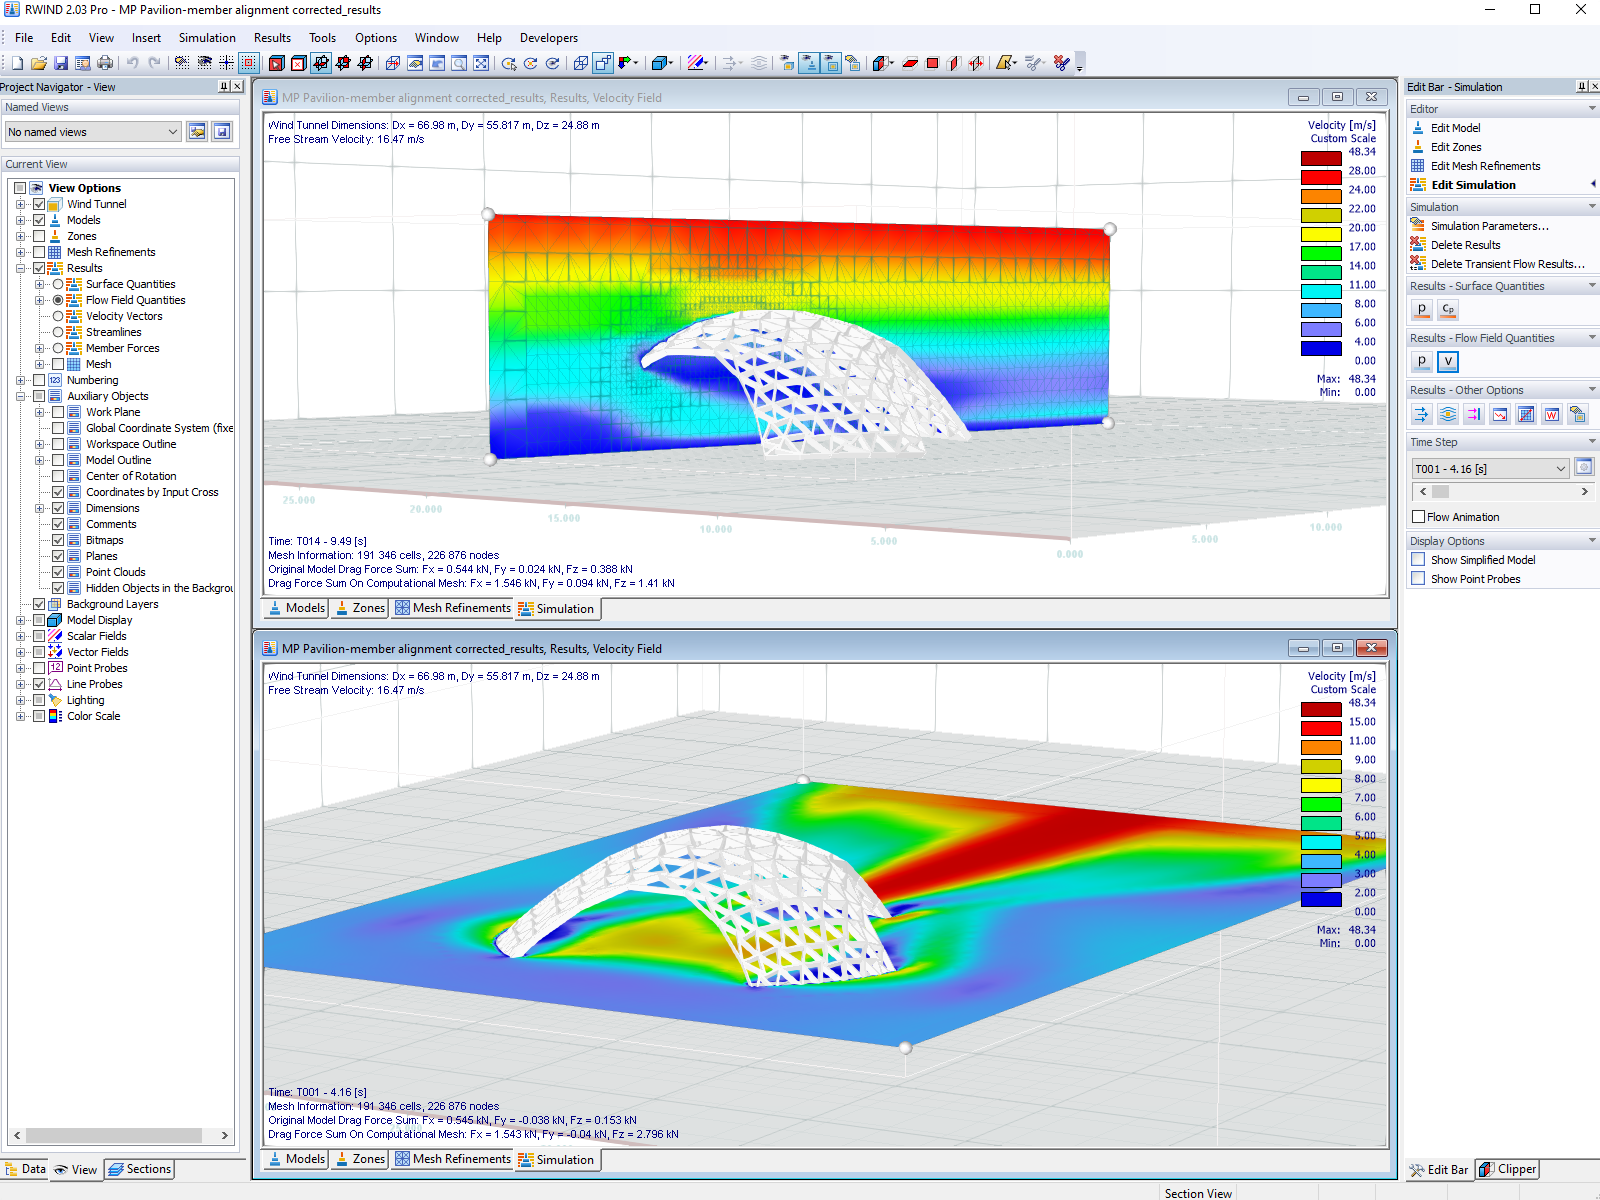
Task: Select the Cp surface quantity icon
Action: click(x=1447, y=310)
